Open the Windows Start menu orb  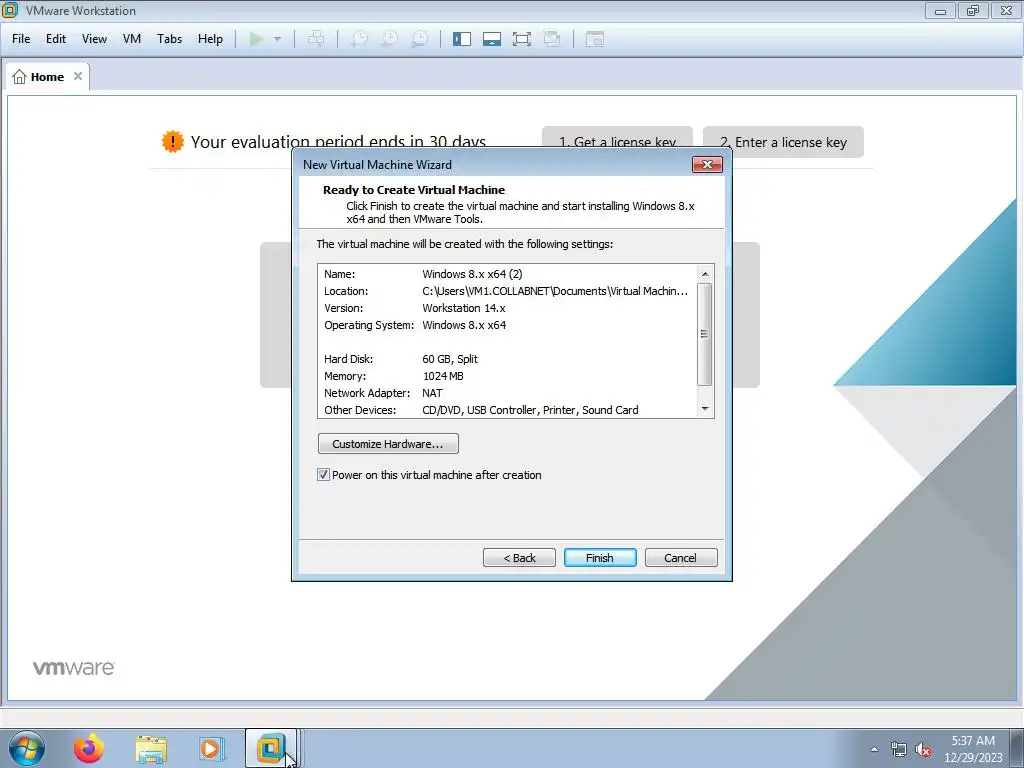(27, 748)
